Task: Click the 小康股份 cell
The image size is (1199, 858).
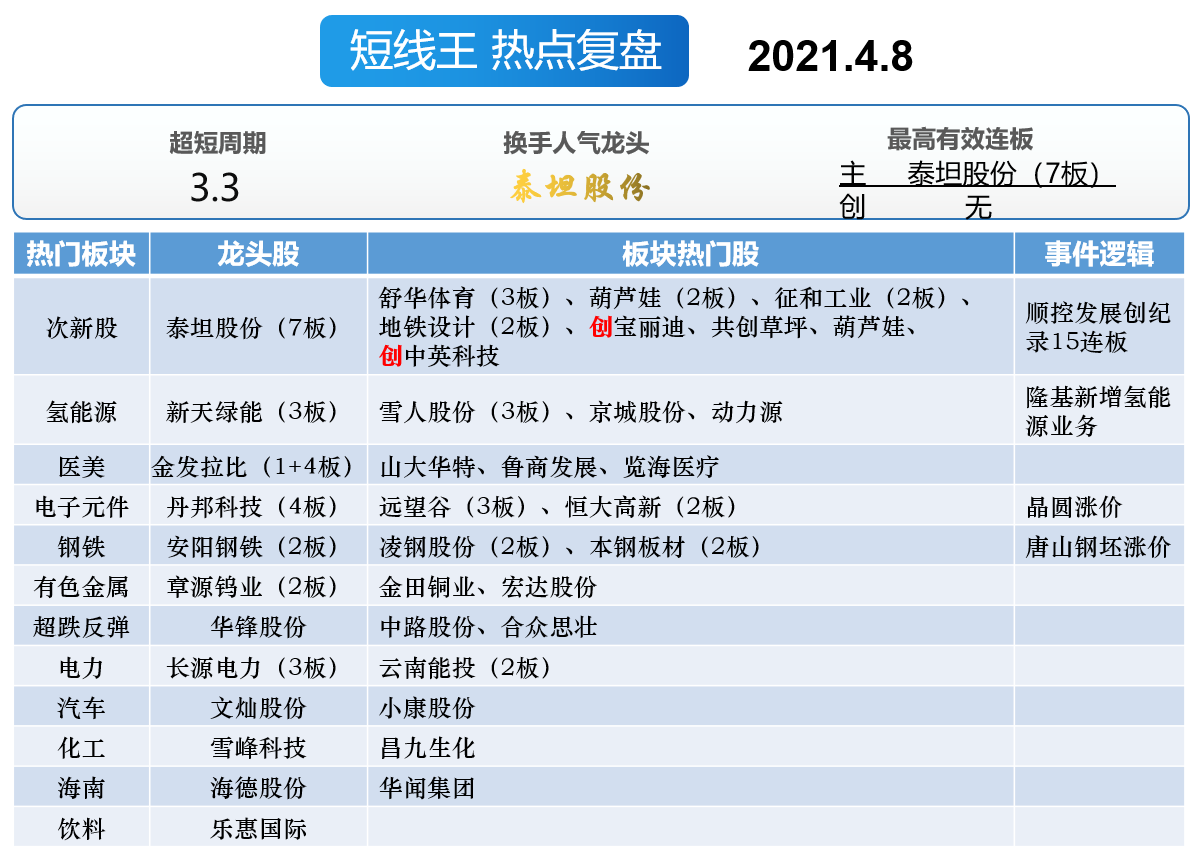Action: click(x=690, y=707)
